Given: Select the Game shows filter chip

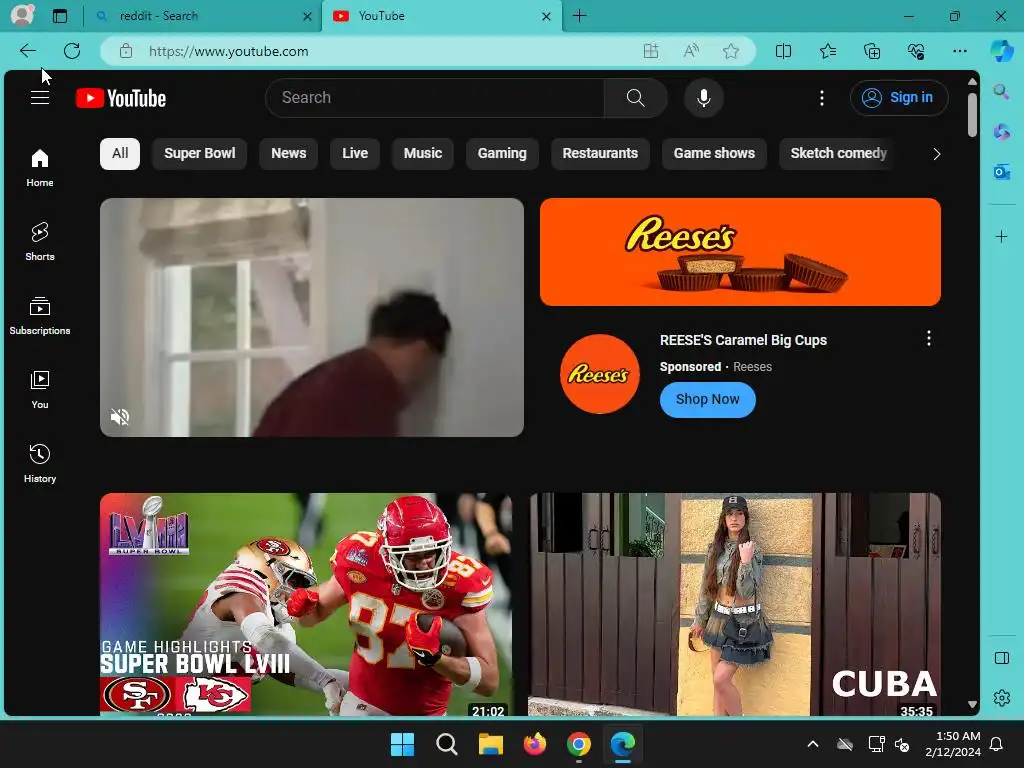Looking at the screenshot, I should coord(714,153).
